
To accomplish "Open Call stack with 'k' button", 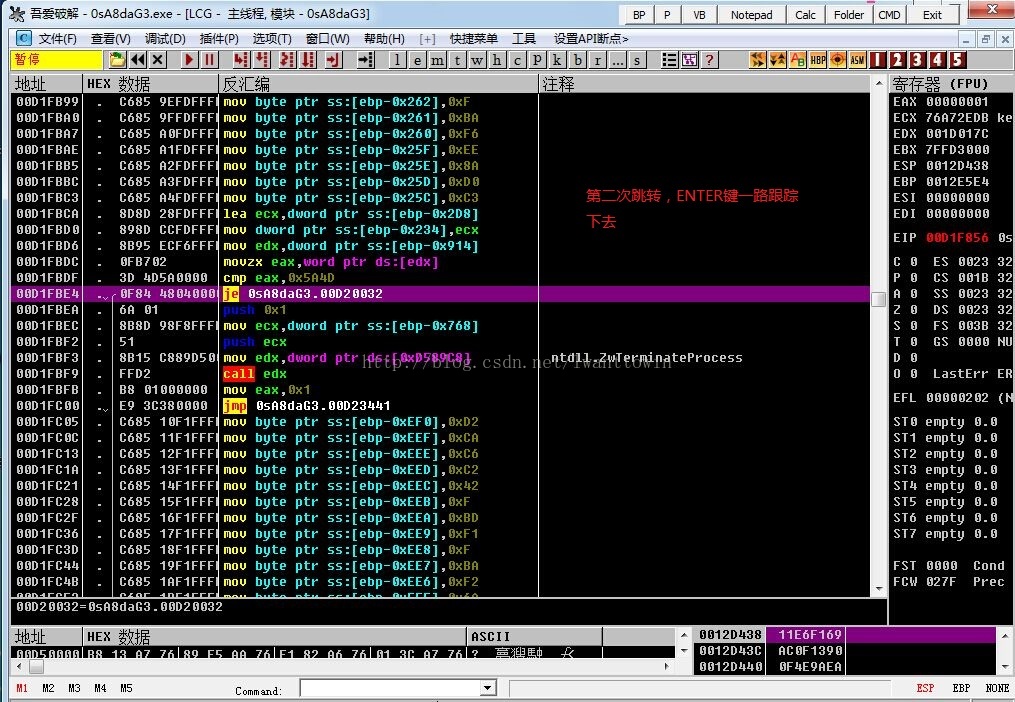I will click(557, 60).
